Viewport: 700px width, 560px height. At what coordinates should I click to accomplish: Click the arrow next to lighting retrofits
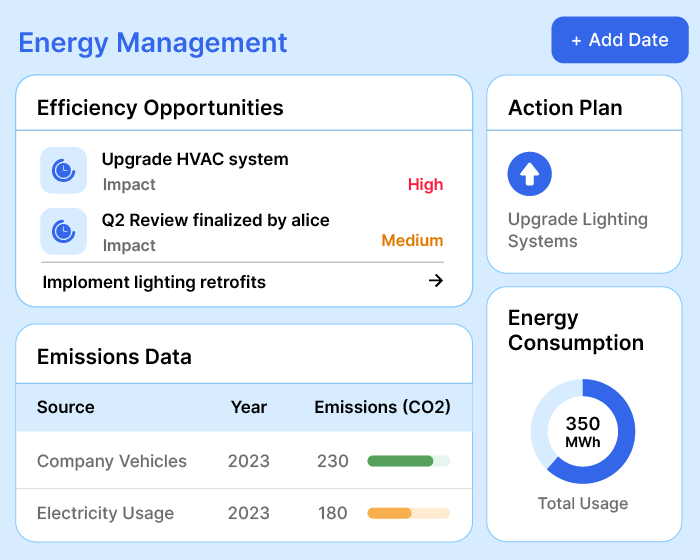435,281
